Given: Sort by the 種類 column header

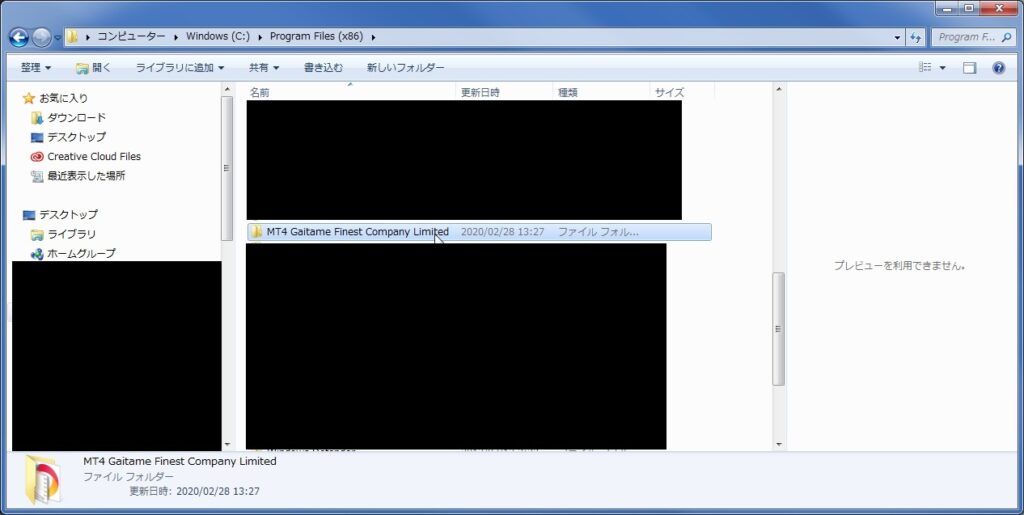Looking at the screenshot, I should pos(601,92).
